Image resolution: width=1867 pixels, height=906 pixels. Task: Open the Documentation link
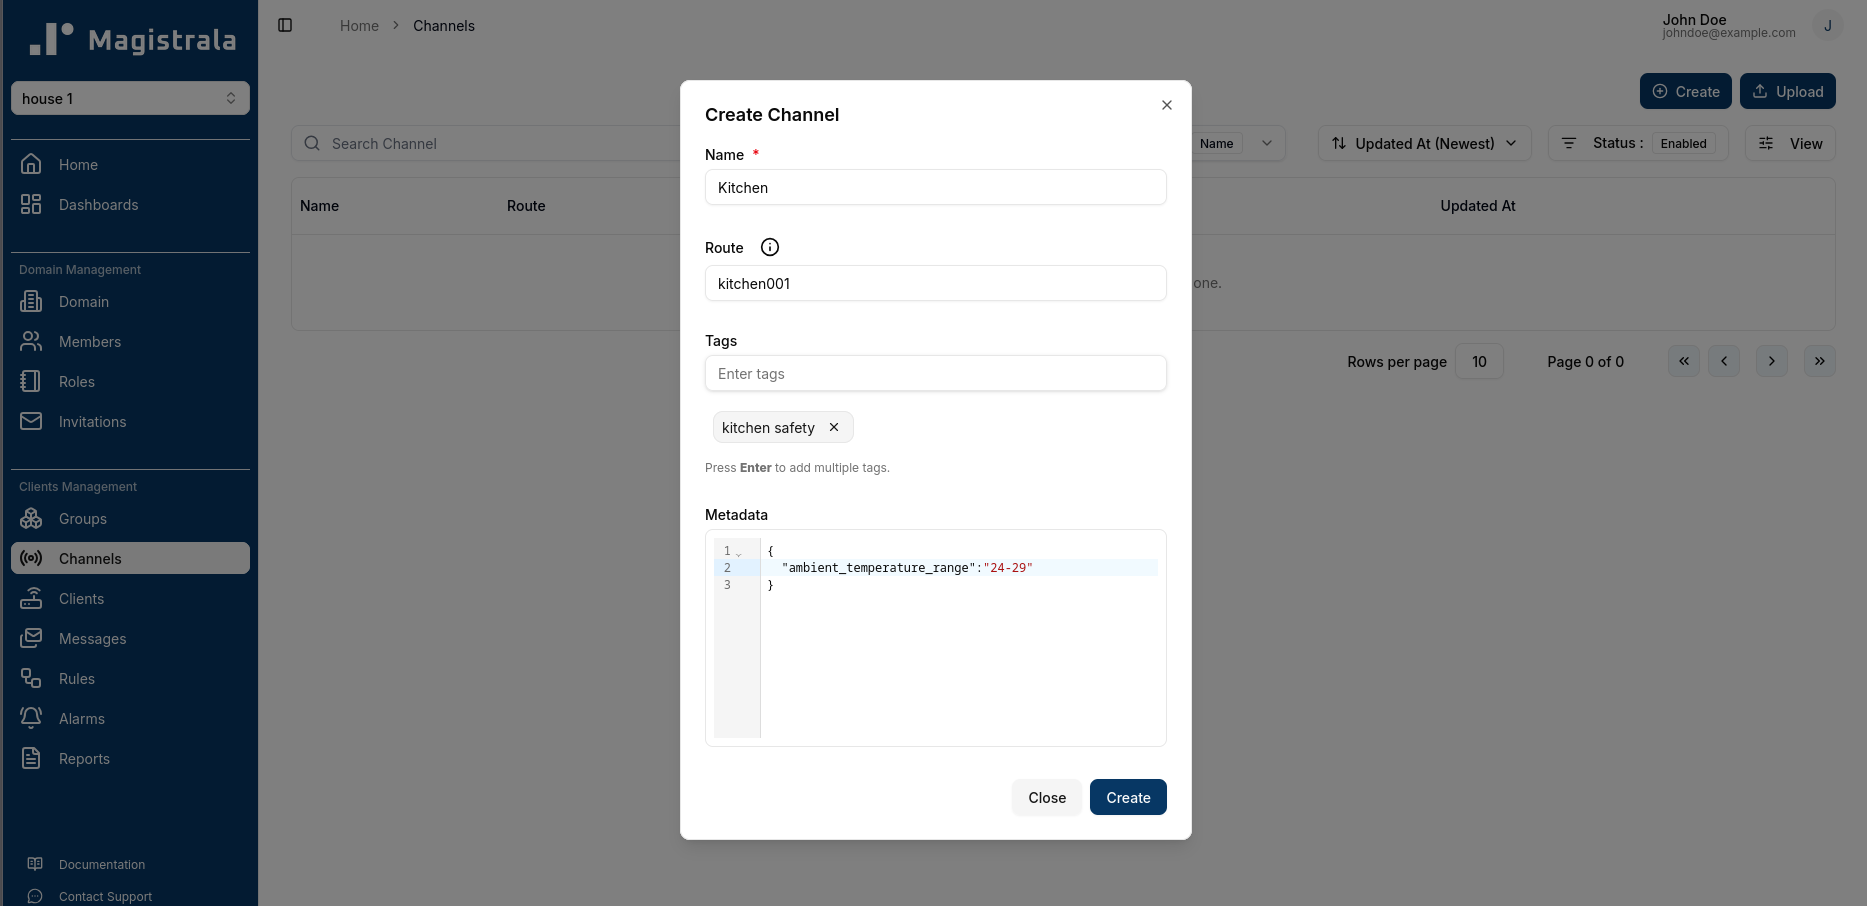pyautogui.click(x=101, y=864)
